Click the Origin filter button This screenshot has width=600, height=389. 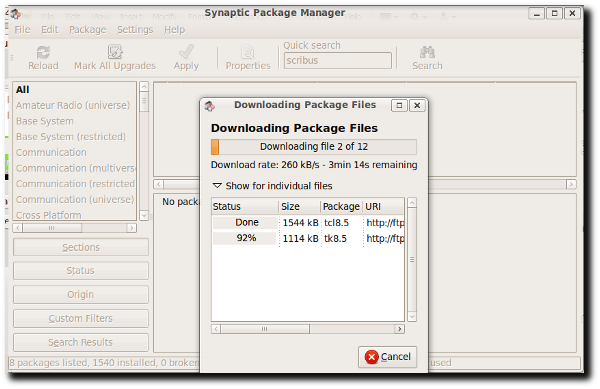pyautogui.click(x=81, y=295)
